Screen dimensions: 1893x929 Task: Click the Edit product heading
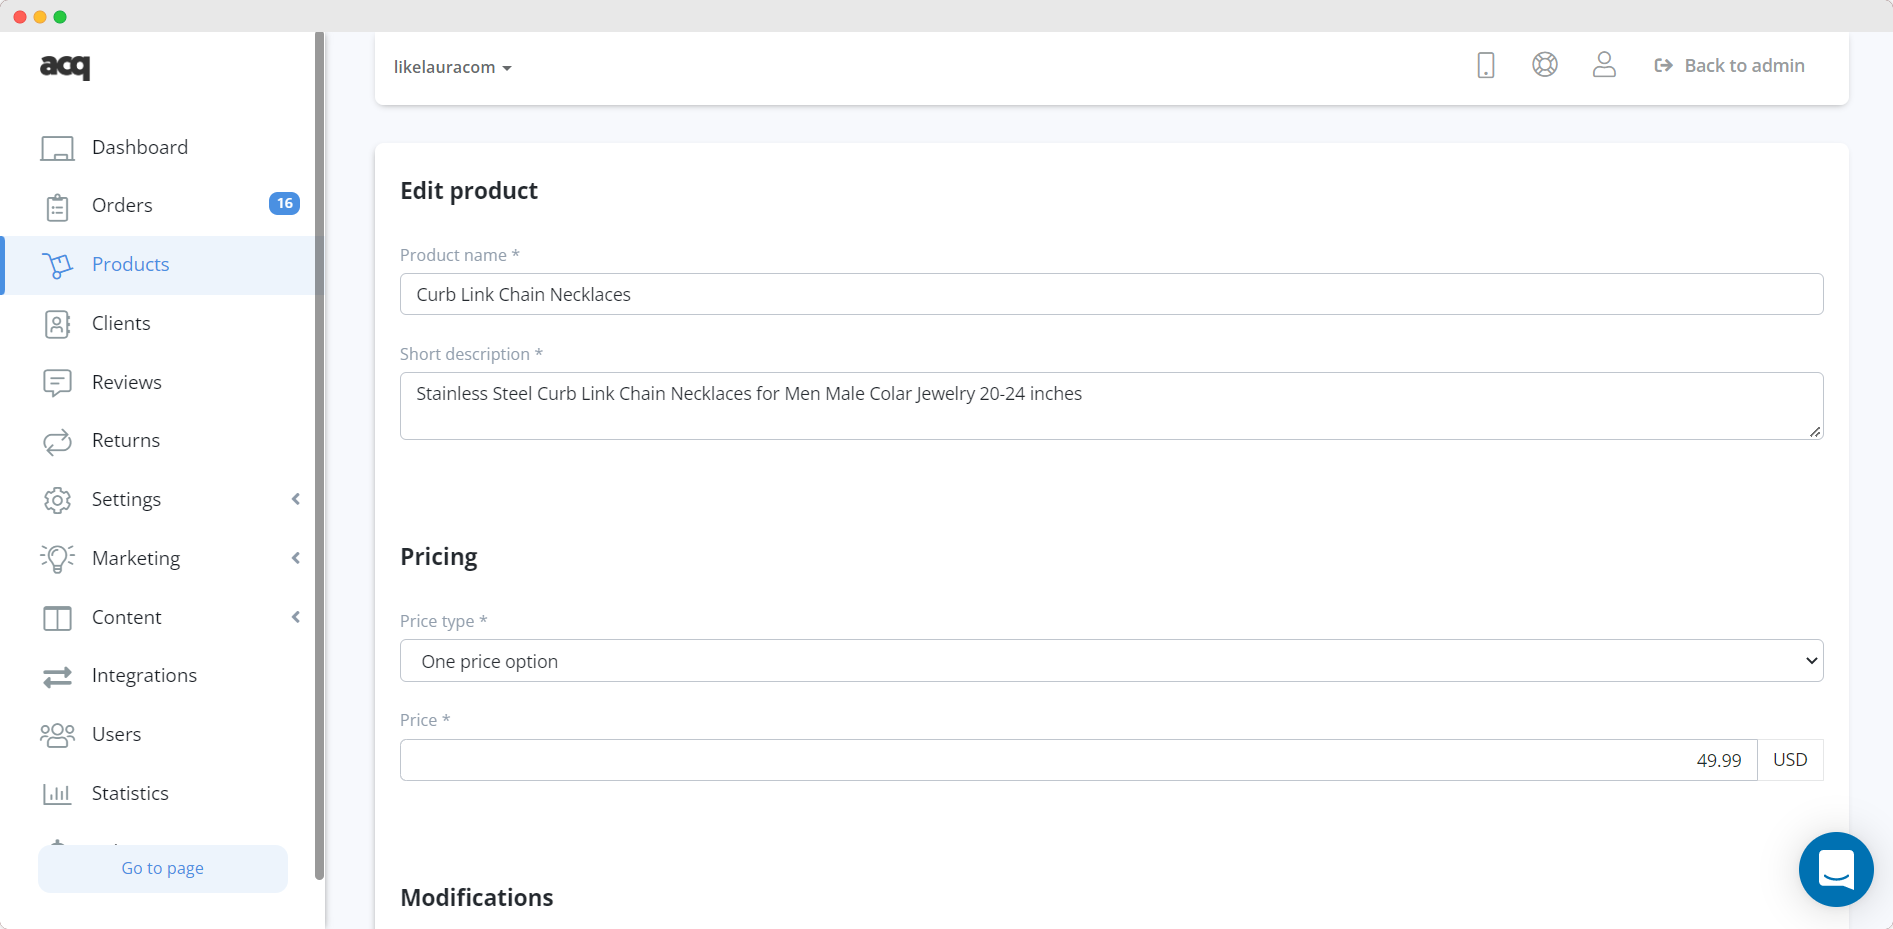[x=469, y=191]
